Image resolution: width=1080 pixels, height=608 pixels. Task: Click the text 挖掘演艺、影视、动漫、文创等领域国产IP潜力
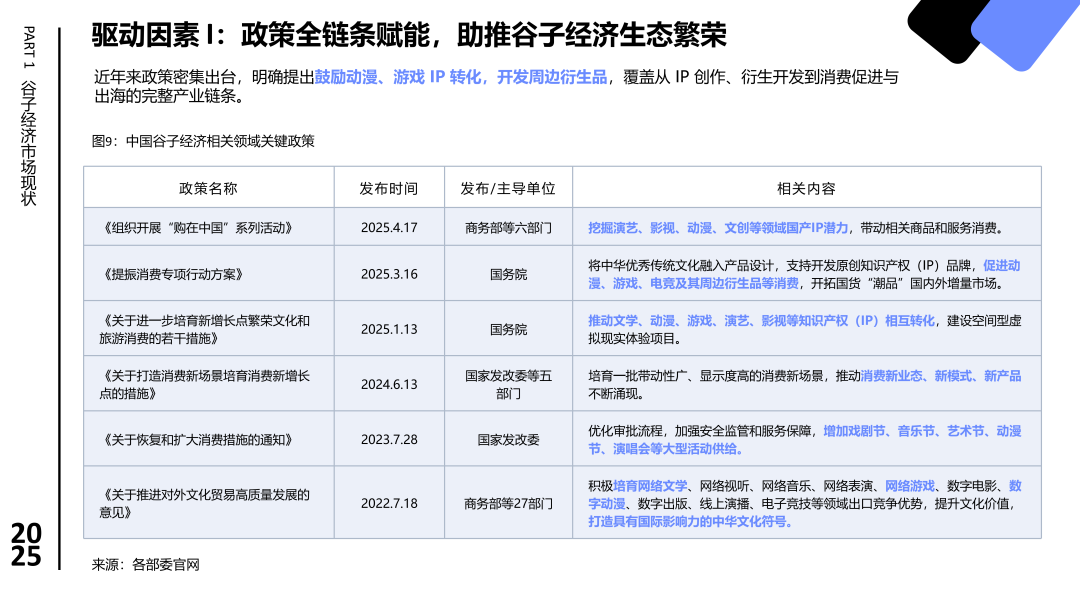(718, 228)
